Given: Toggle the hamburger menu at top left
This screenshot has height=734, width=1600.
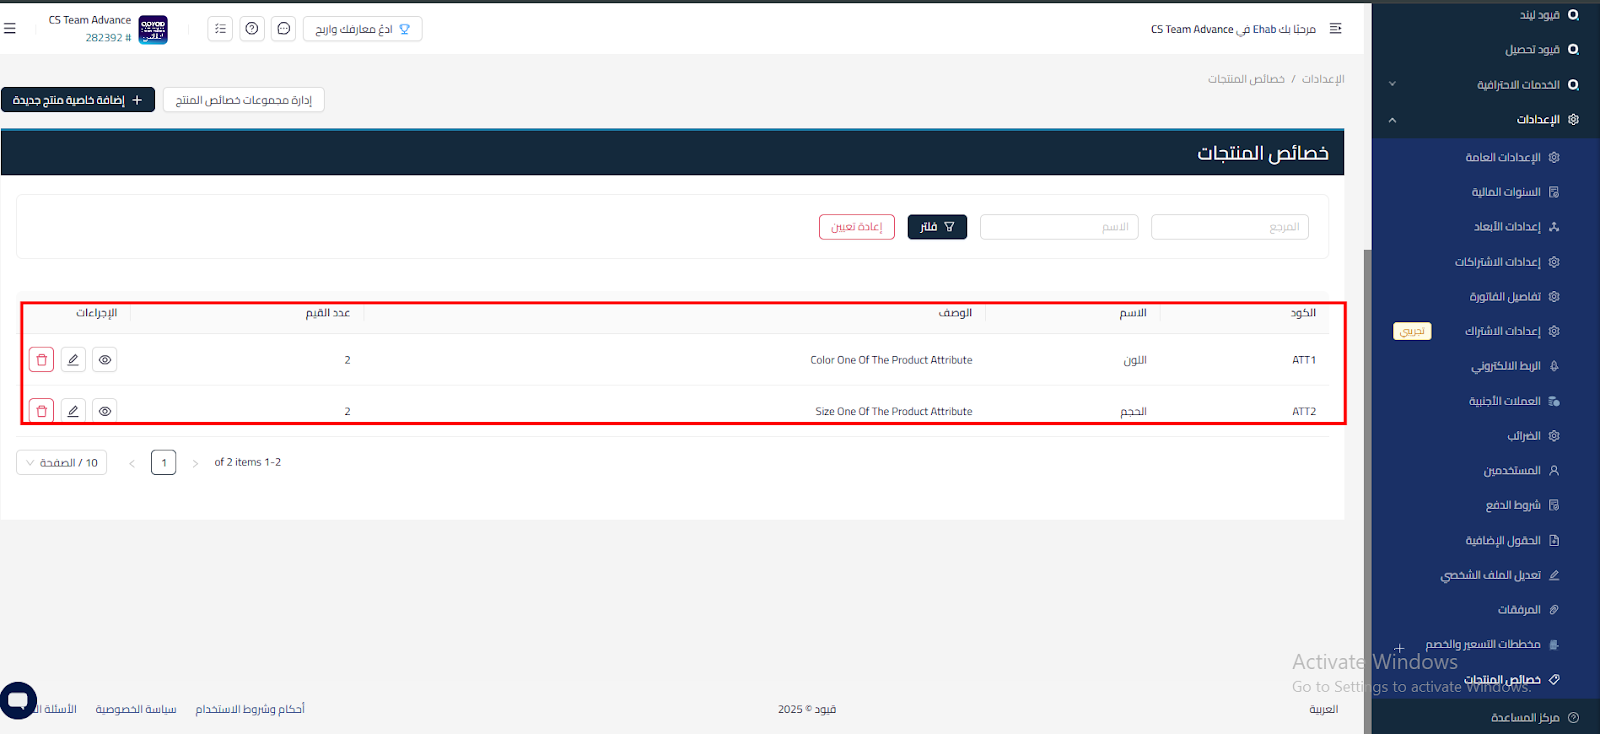Looking at the screenshot, I should (x=10, y=29).
